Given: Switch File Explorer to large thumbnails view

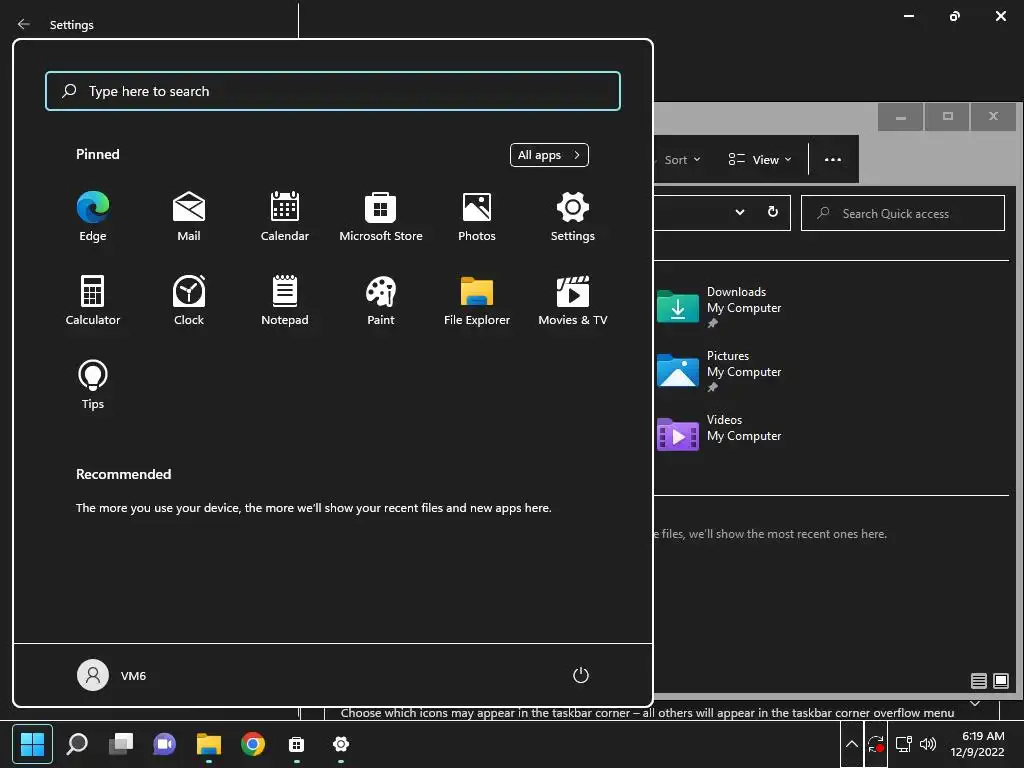Looking at the screenshot, I should [1000, 681].
